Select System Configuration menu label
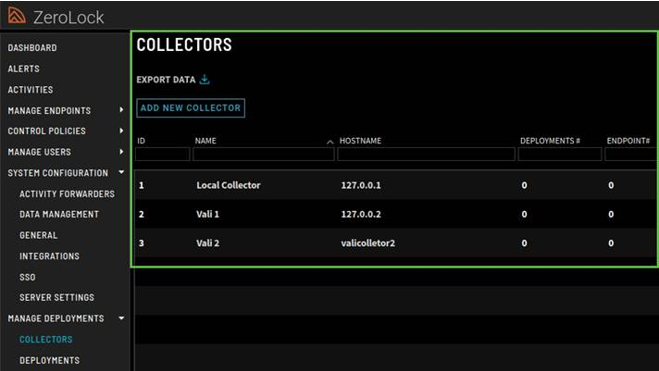The image size is (659, 371). pos(58,173)
